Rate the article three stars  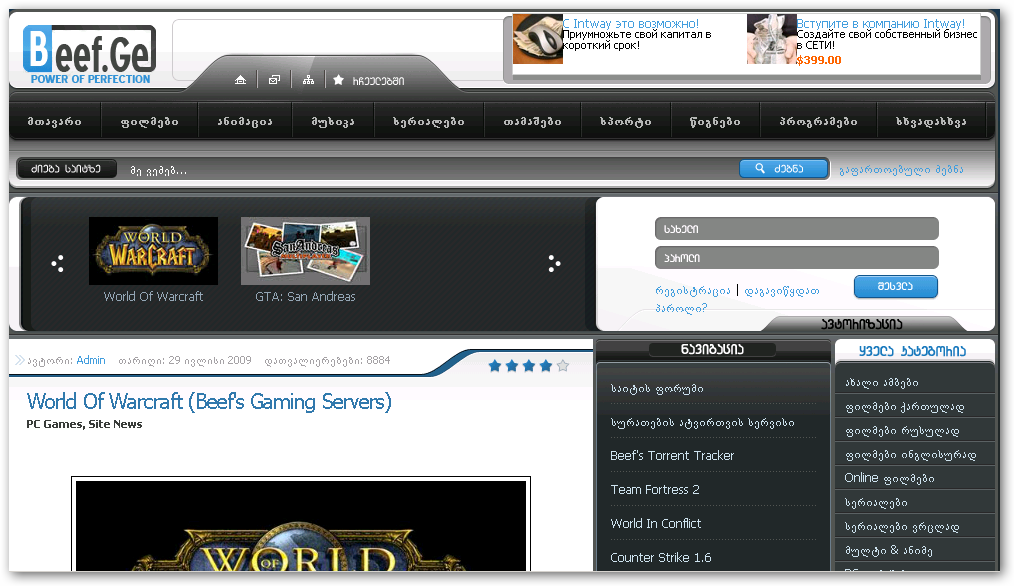click(x=528, y=366)
